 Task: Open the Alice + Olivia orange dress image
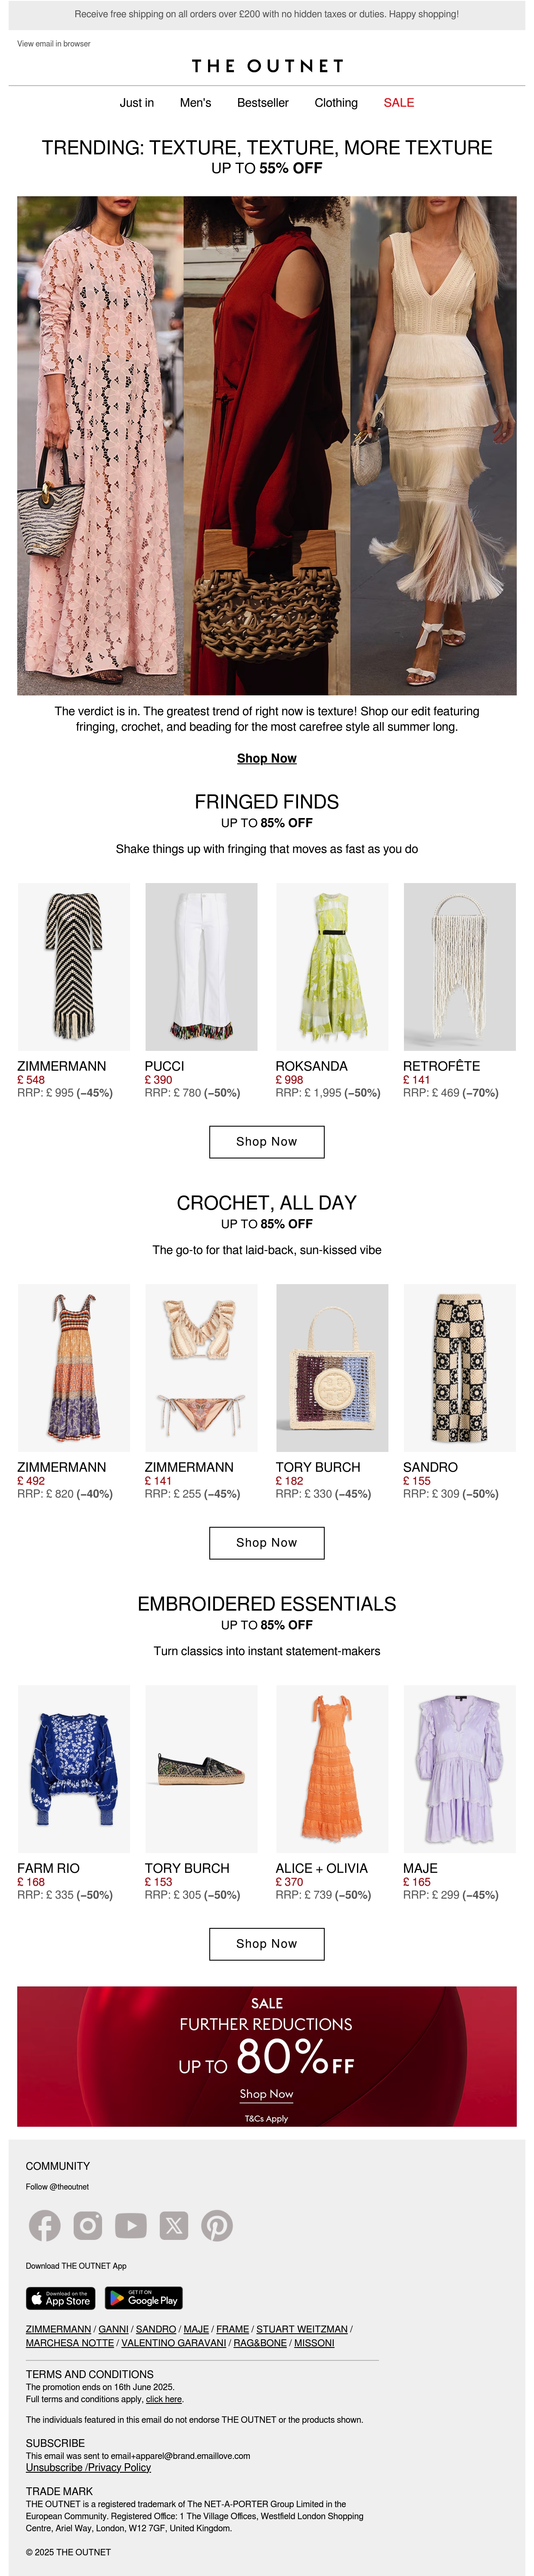(332, 1769)
